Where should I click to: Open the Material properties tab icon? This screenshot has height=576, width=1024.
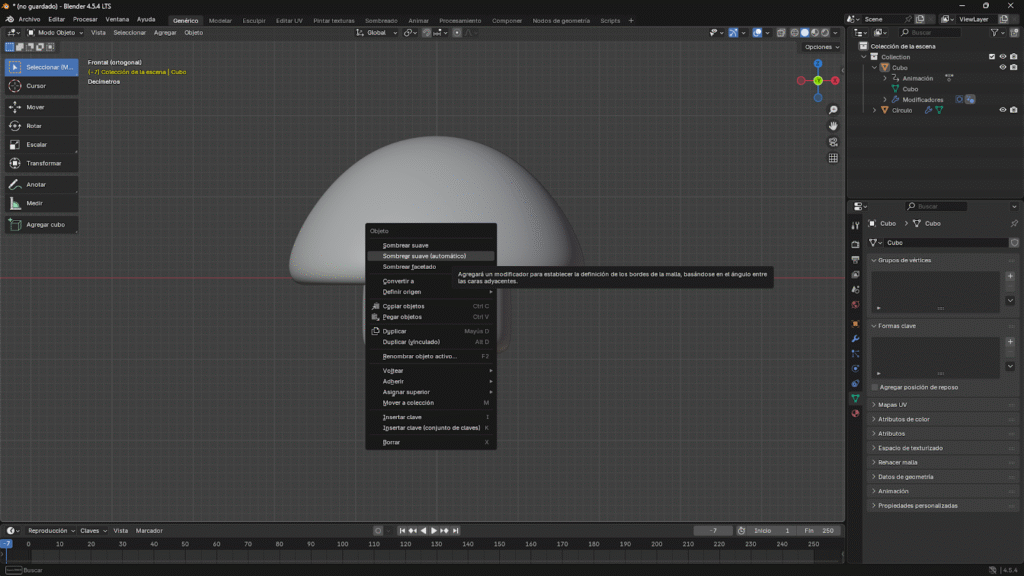tap(855, 412)
